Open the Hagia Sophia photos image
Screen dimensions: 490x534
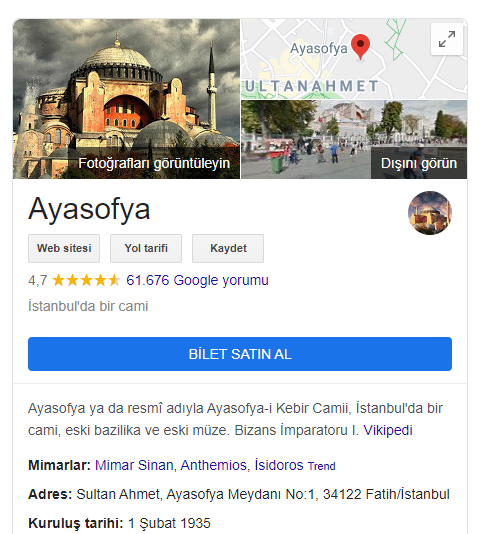(x=126, y=99)
